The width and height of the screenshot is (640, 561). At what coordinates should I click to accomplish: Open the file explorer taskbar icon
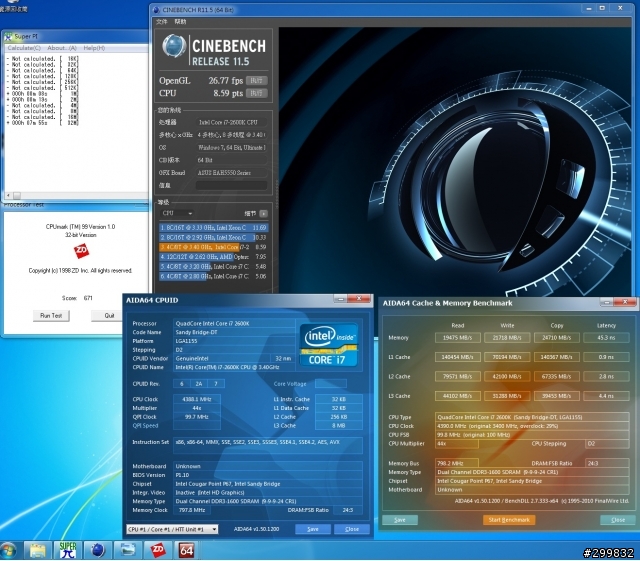[38, 550]
